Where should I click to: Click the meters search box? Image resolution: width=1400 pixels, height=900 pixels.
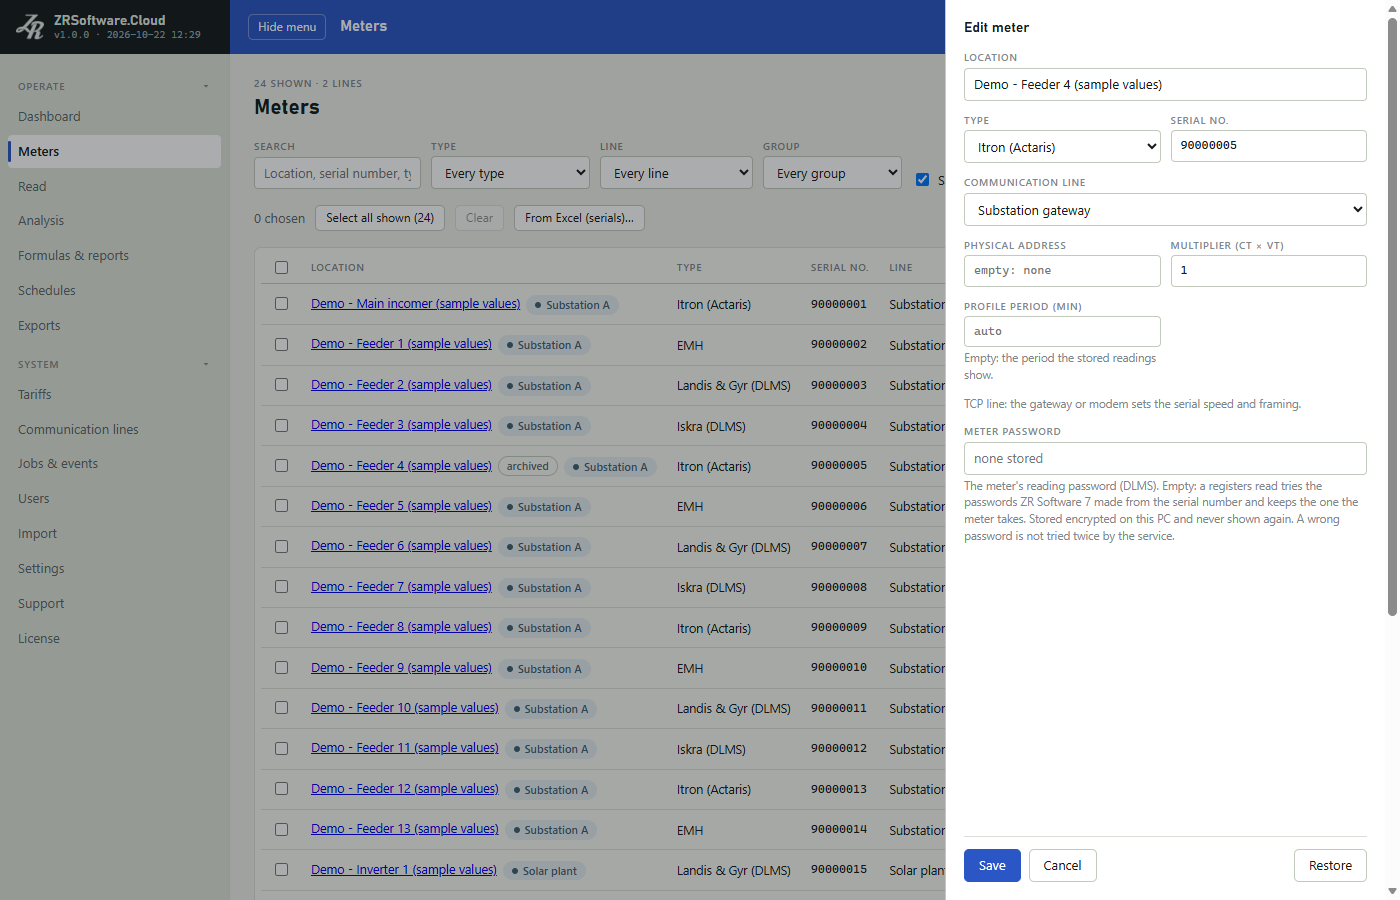pos(338,173)
